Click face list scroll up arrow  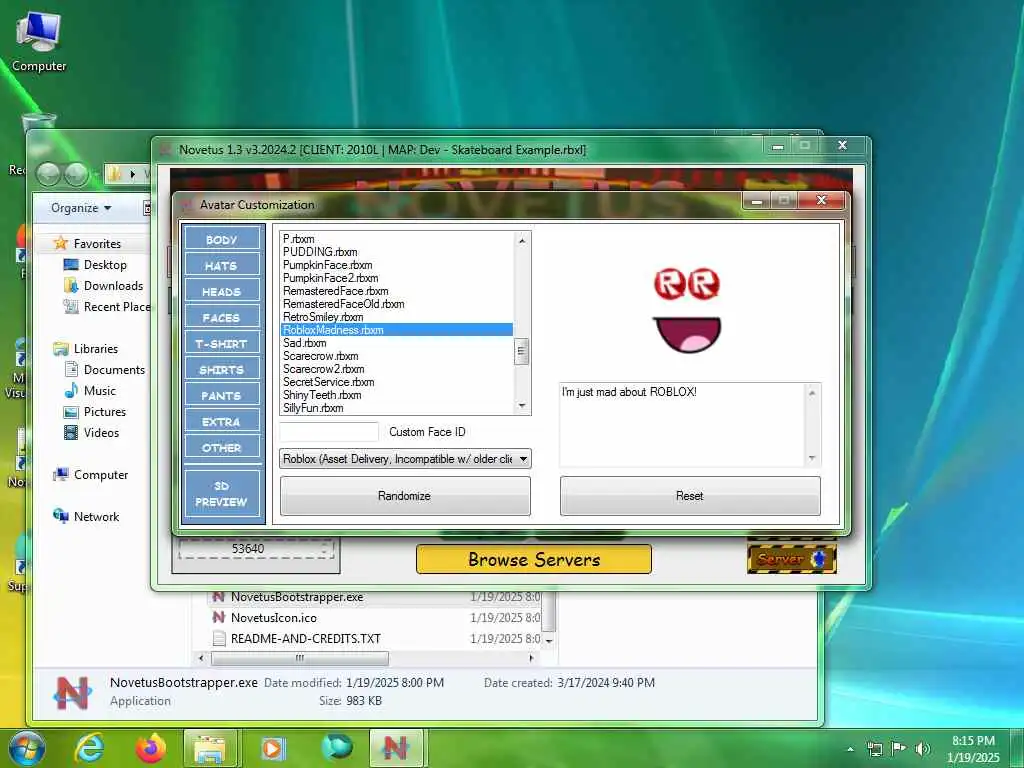coord(522,241)
